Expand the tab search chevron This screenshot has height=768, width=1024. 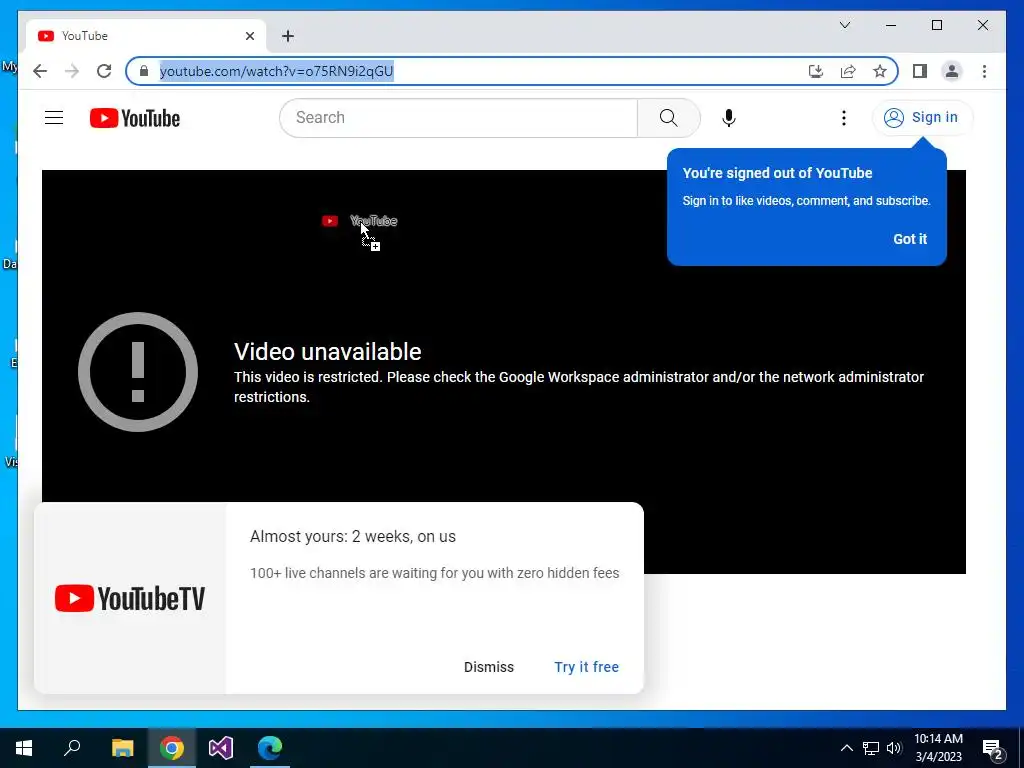click(x=844, y=25)
